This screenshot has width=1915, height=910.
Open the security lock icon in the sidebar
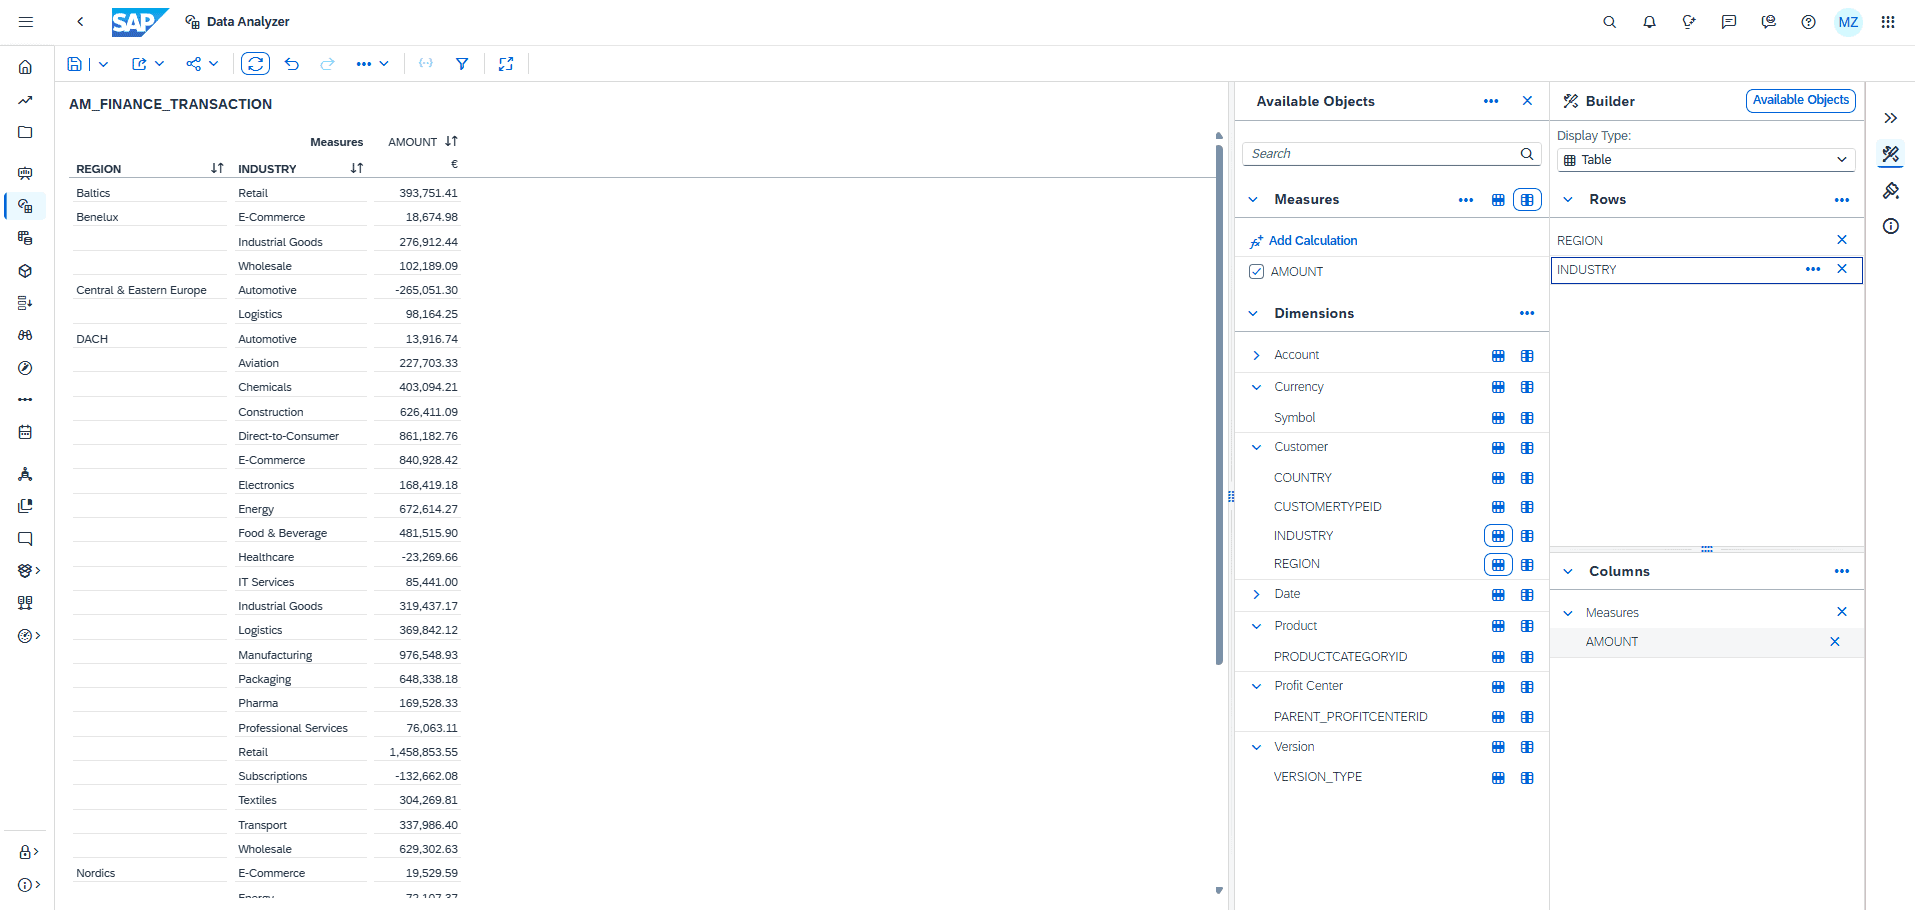click(x=27, y=852)
